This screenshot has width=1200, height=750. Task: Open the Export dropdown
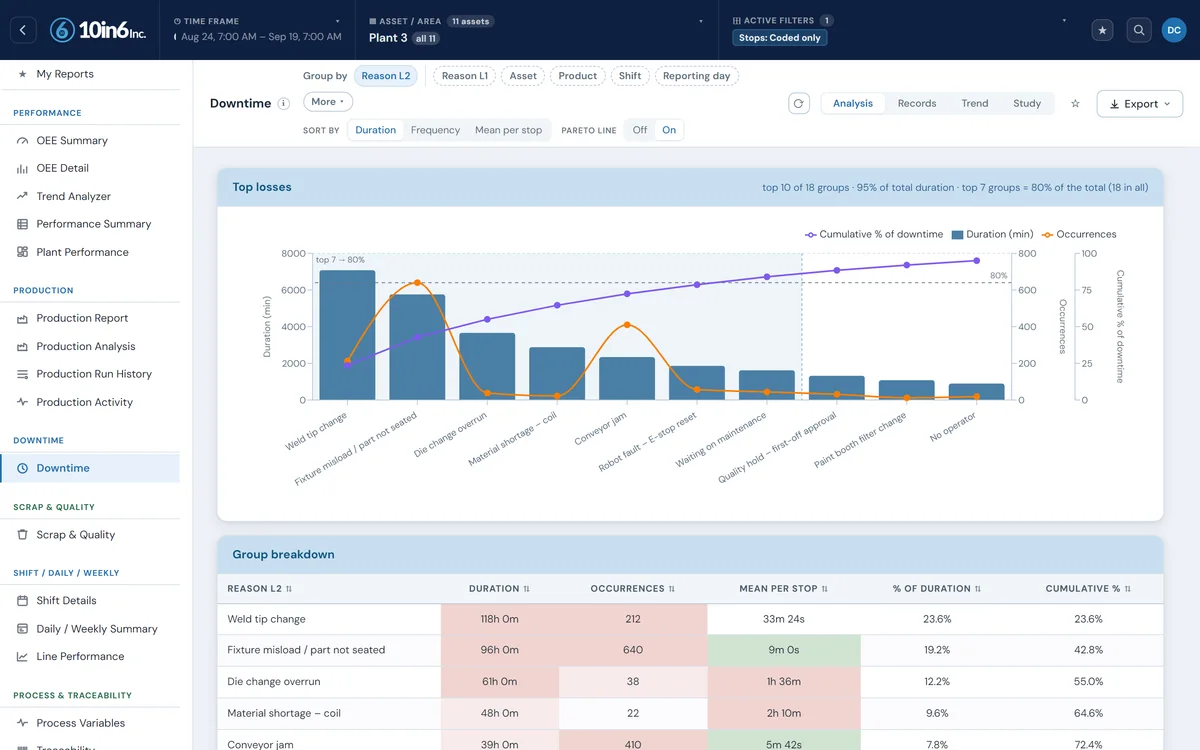click(1140, 104)
